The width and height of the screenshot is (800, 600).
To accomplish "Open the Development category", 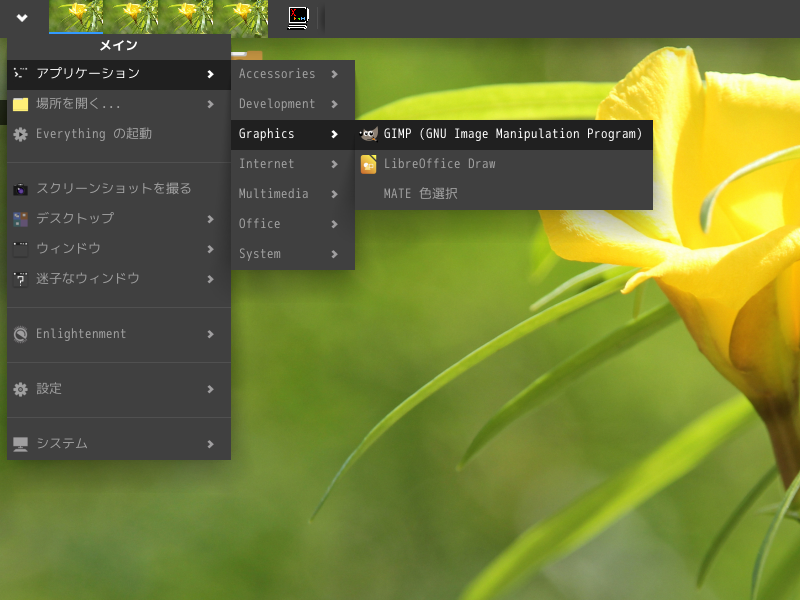I will point(293,104).
